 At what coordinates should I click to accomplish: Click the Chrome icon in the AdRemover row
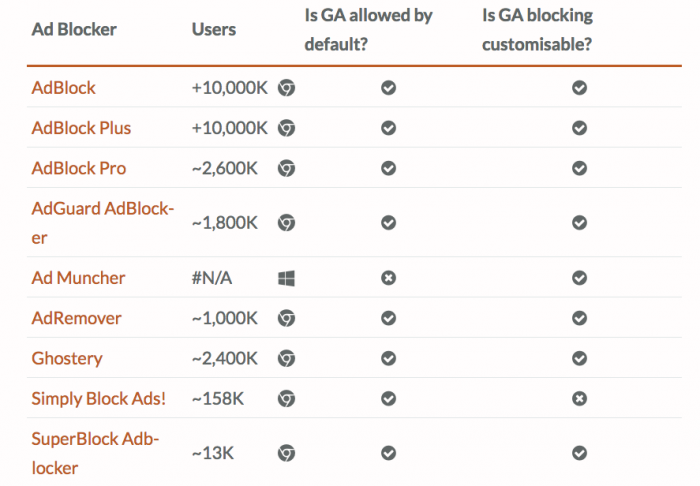click(286, 318)
